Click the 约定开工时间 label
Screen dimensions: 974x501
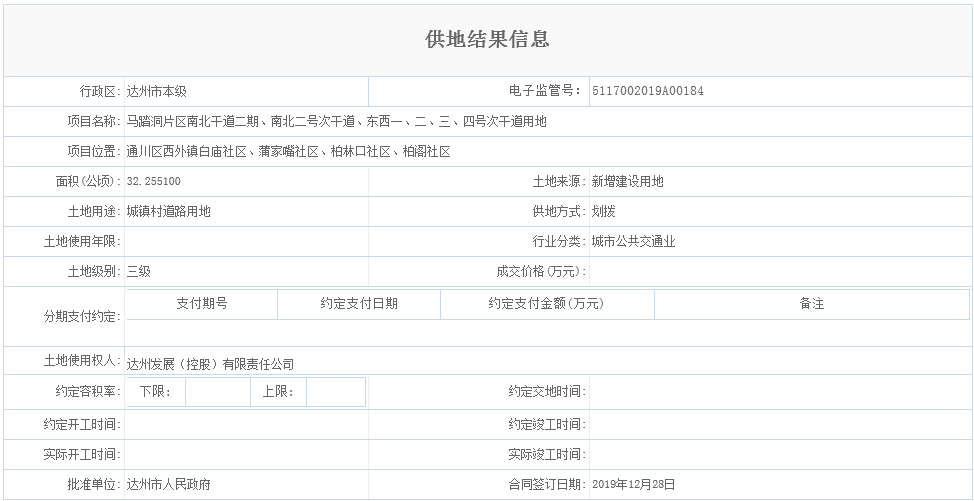click(x=83, y=425)
